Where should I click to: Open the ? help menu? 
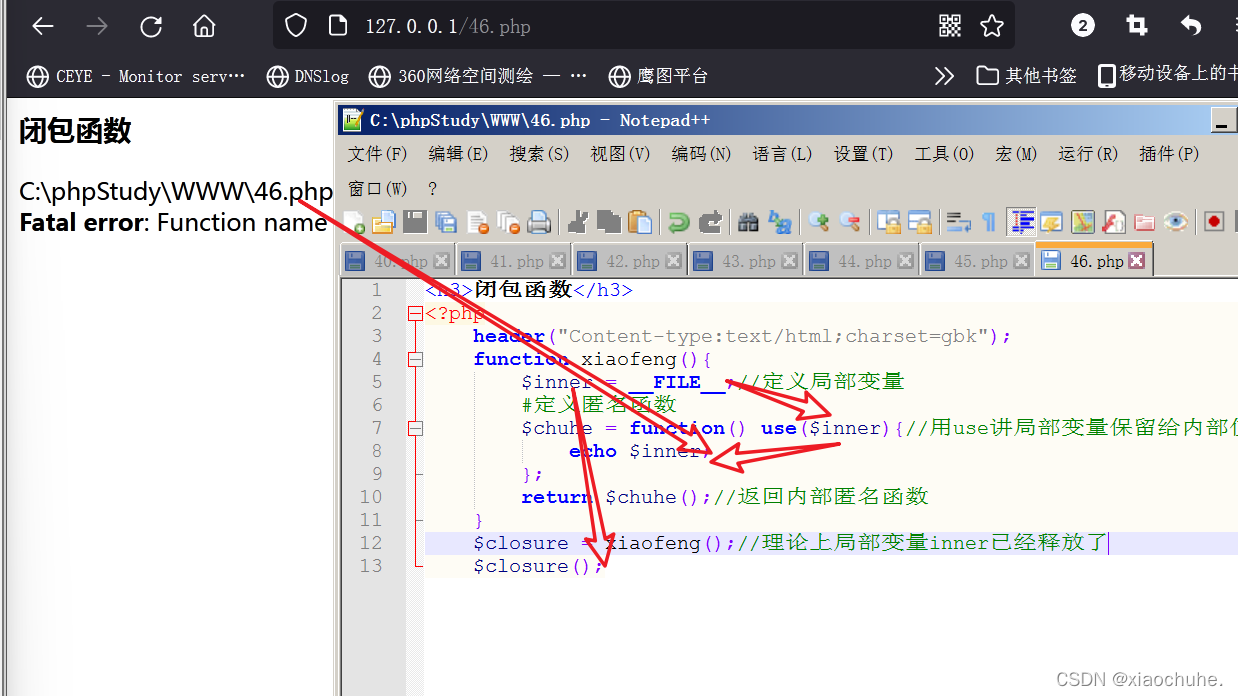pos(432,188)
